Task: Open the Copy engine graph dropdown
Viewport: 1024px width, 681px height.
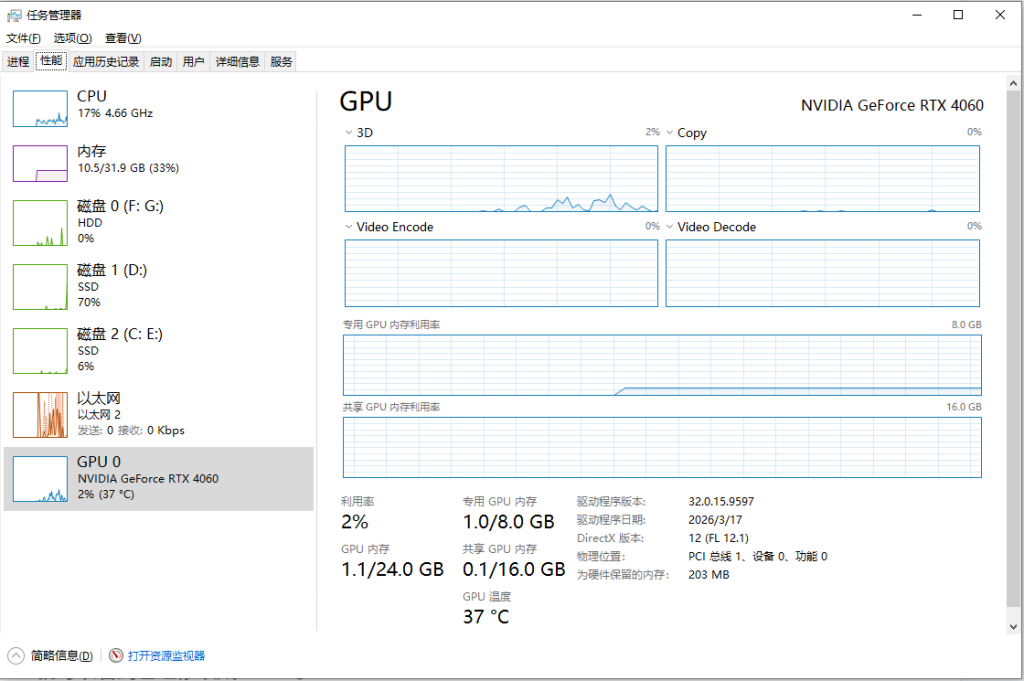Action: (669, 133)
